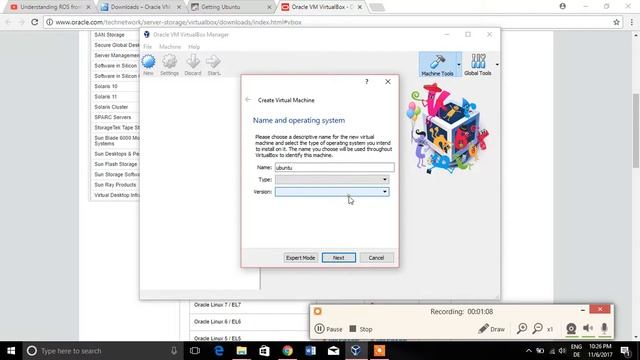The image size is (640, 360).
Task: Open SAN Storage sidebar link
Action: click(x=109, y=35)
